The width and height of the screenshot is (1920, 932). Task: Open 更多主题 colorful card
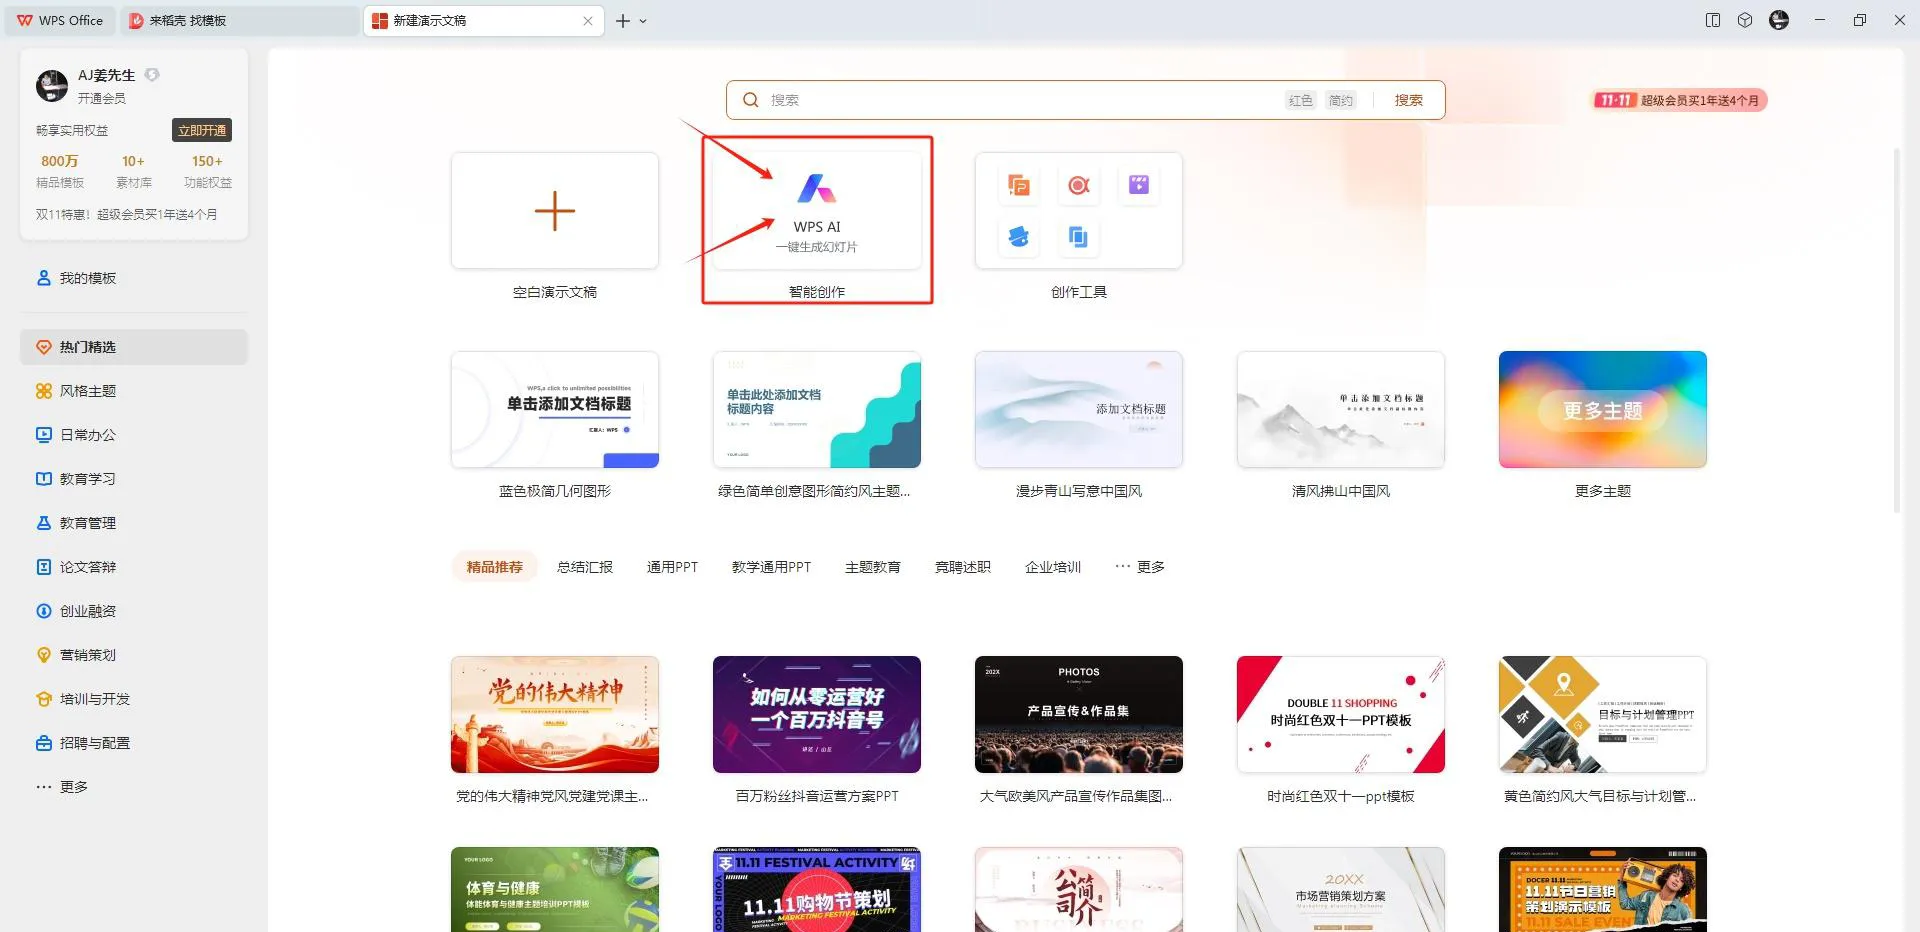(x=1603, y=410)
